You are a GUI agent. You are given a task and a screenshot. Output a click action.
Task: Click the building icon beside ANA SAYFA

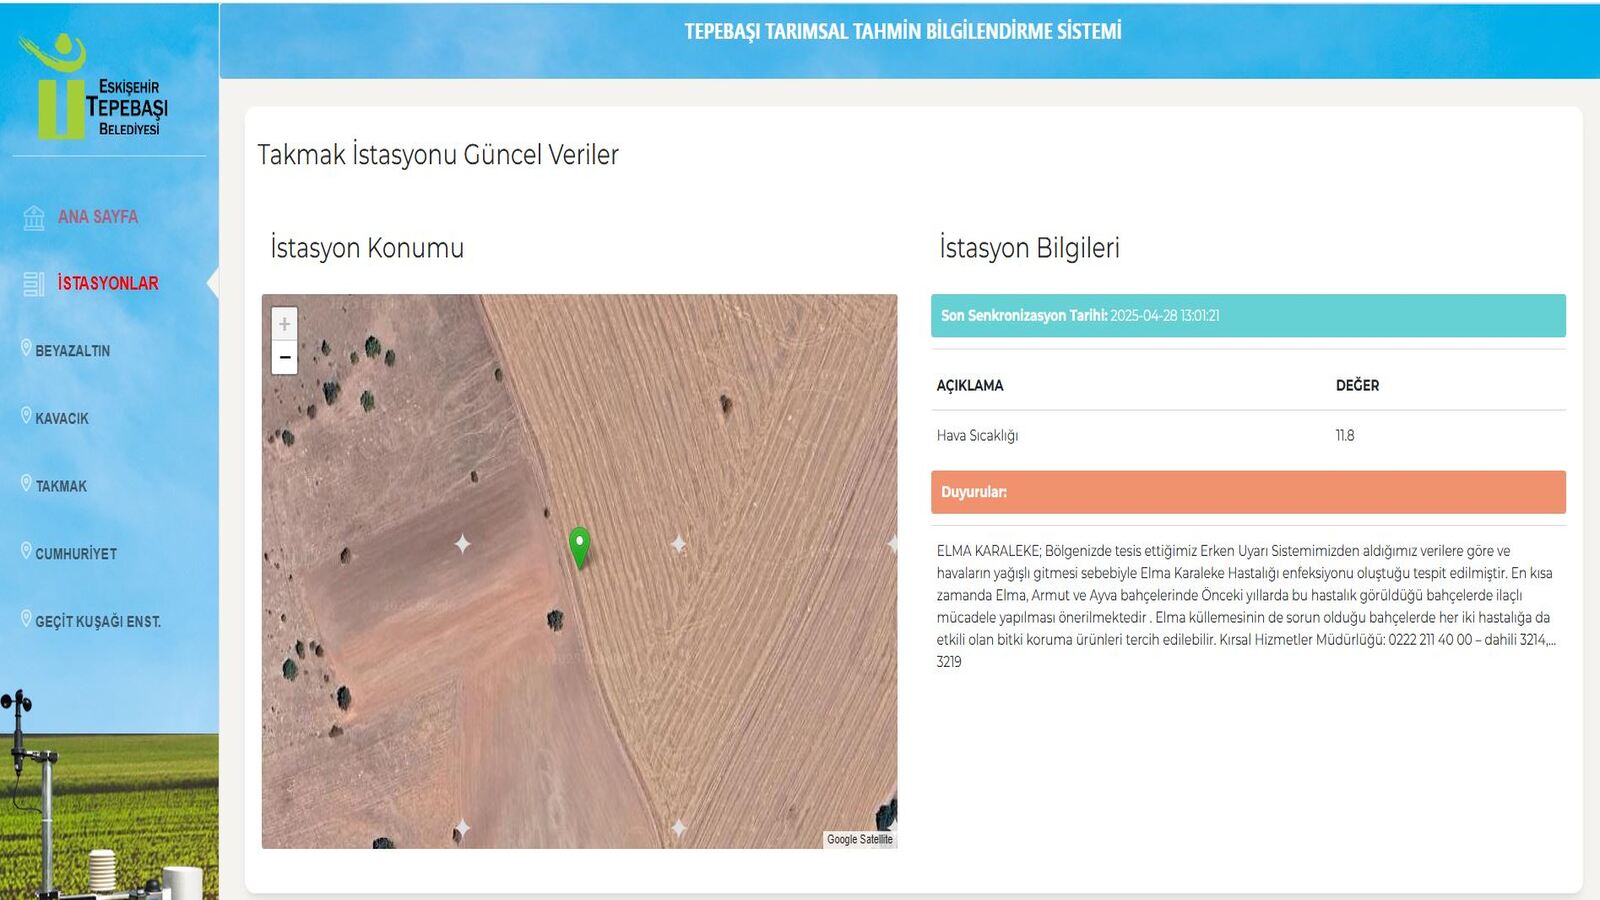(x=34, y=217)
